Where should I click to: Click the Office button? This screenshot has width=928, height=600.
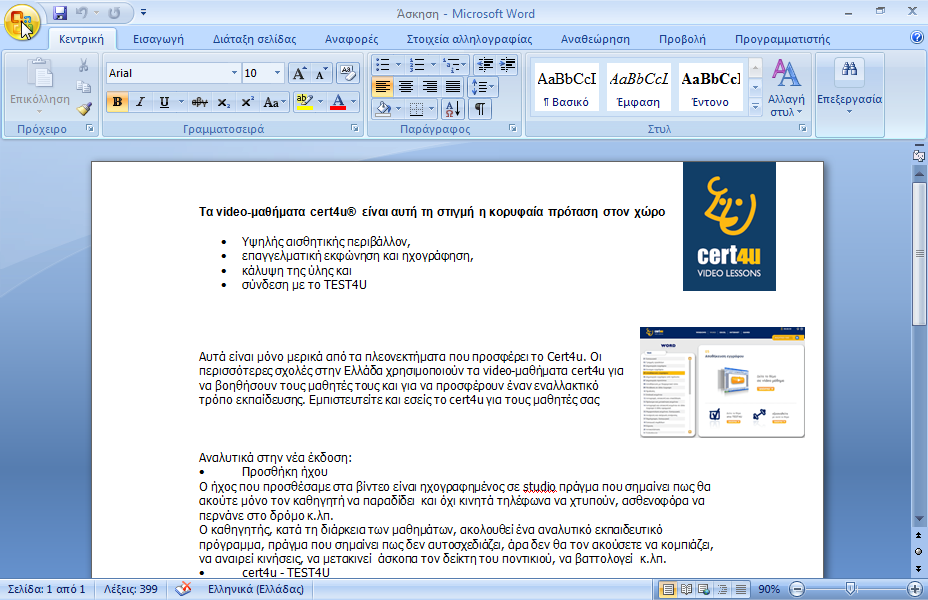22,22
